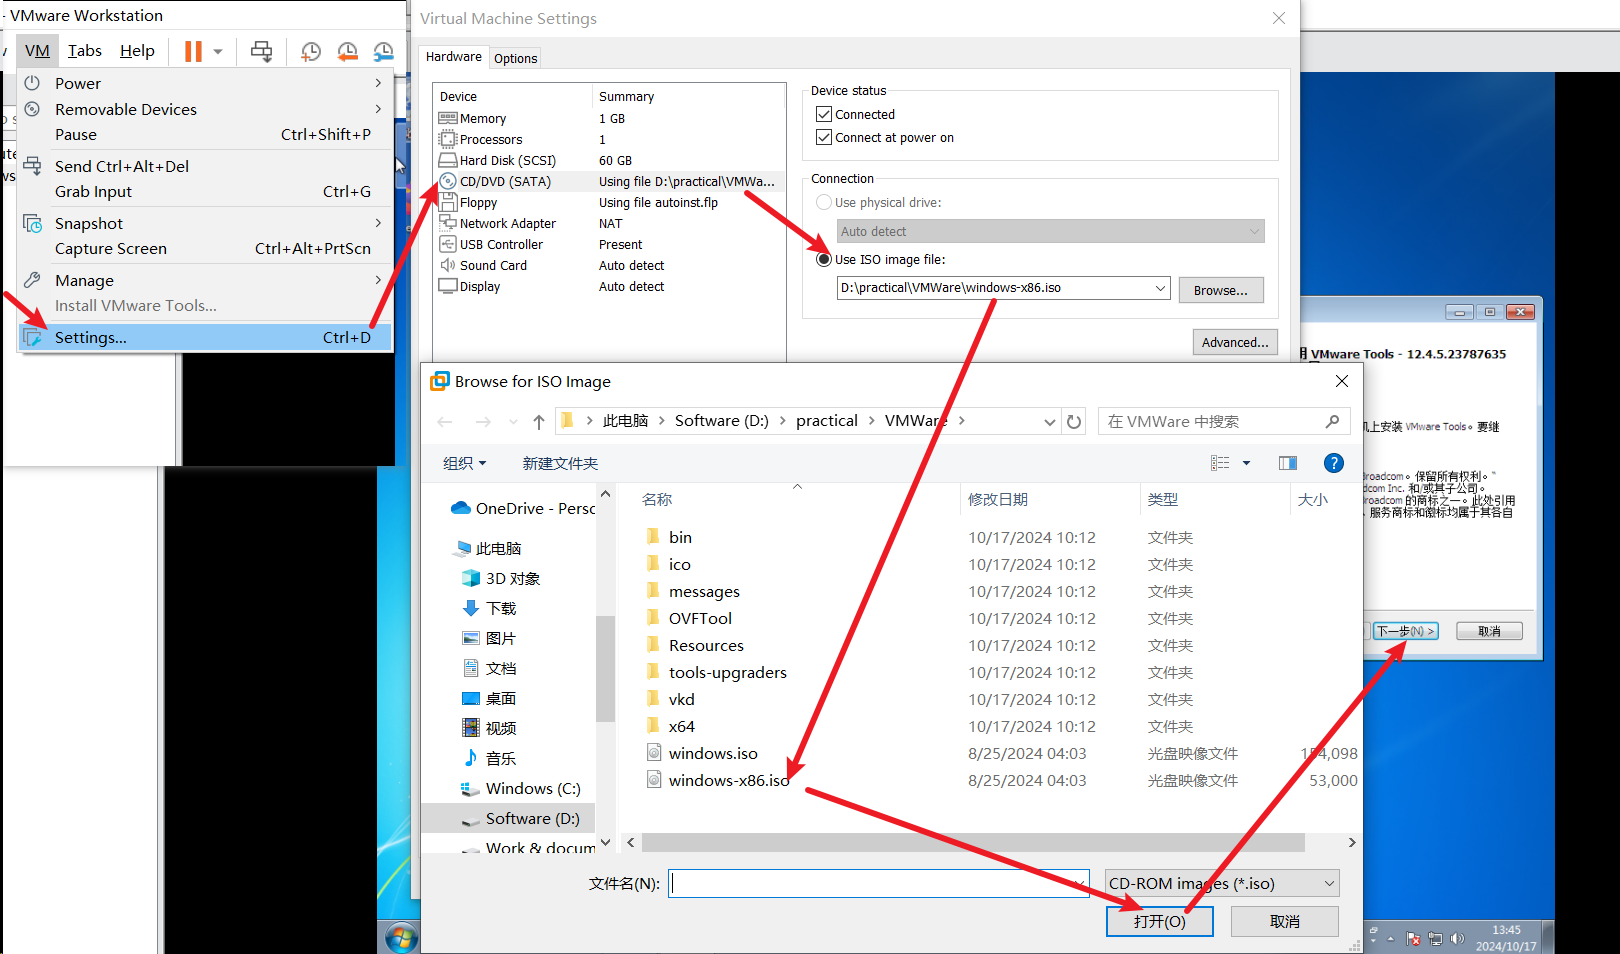This screenshot has width=1620, height=954.
Task: Open view options dropdown arrow
Action: coord(1246,463)
